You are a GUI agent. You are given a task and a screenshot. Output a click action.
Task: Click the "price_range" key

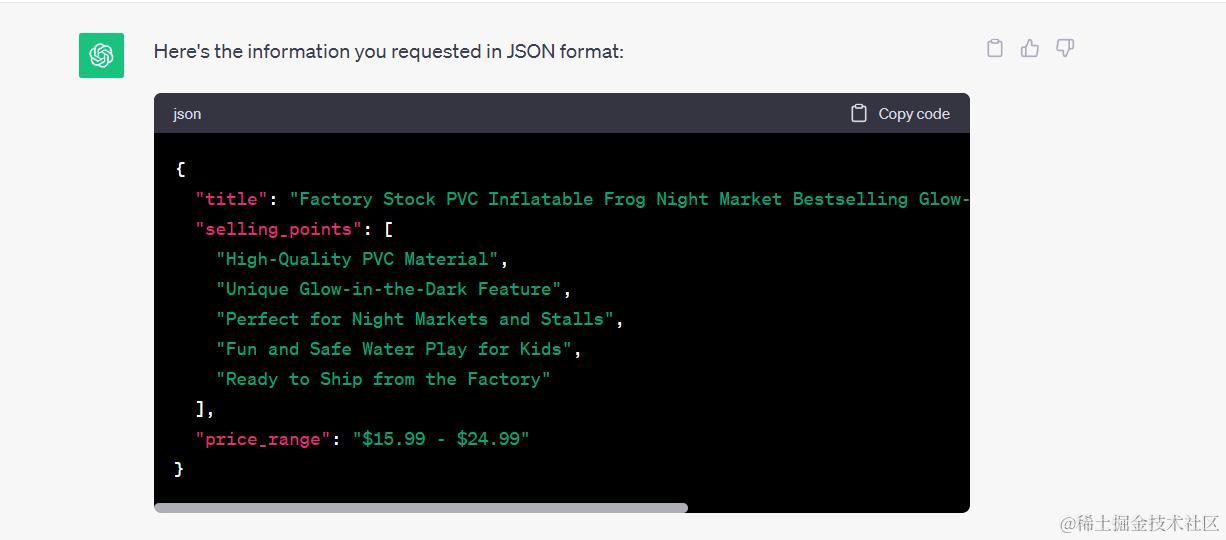point(263,439)
